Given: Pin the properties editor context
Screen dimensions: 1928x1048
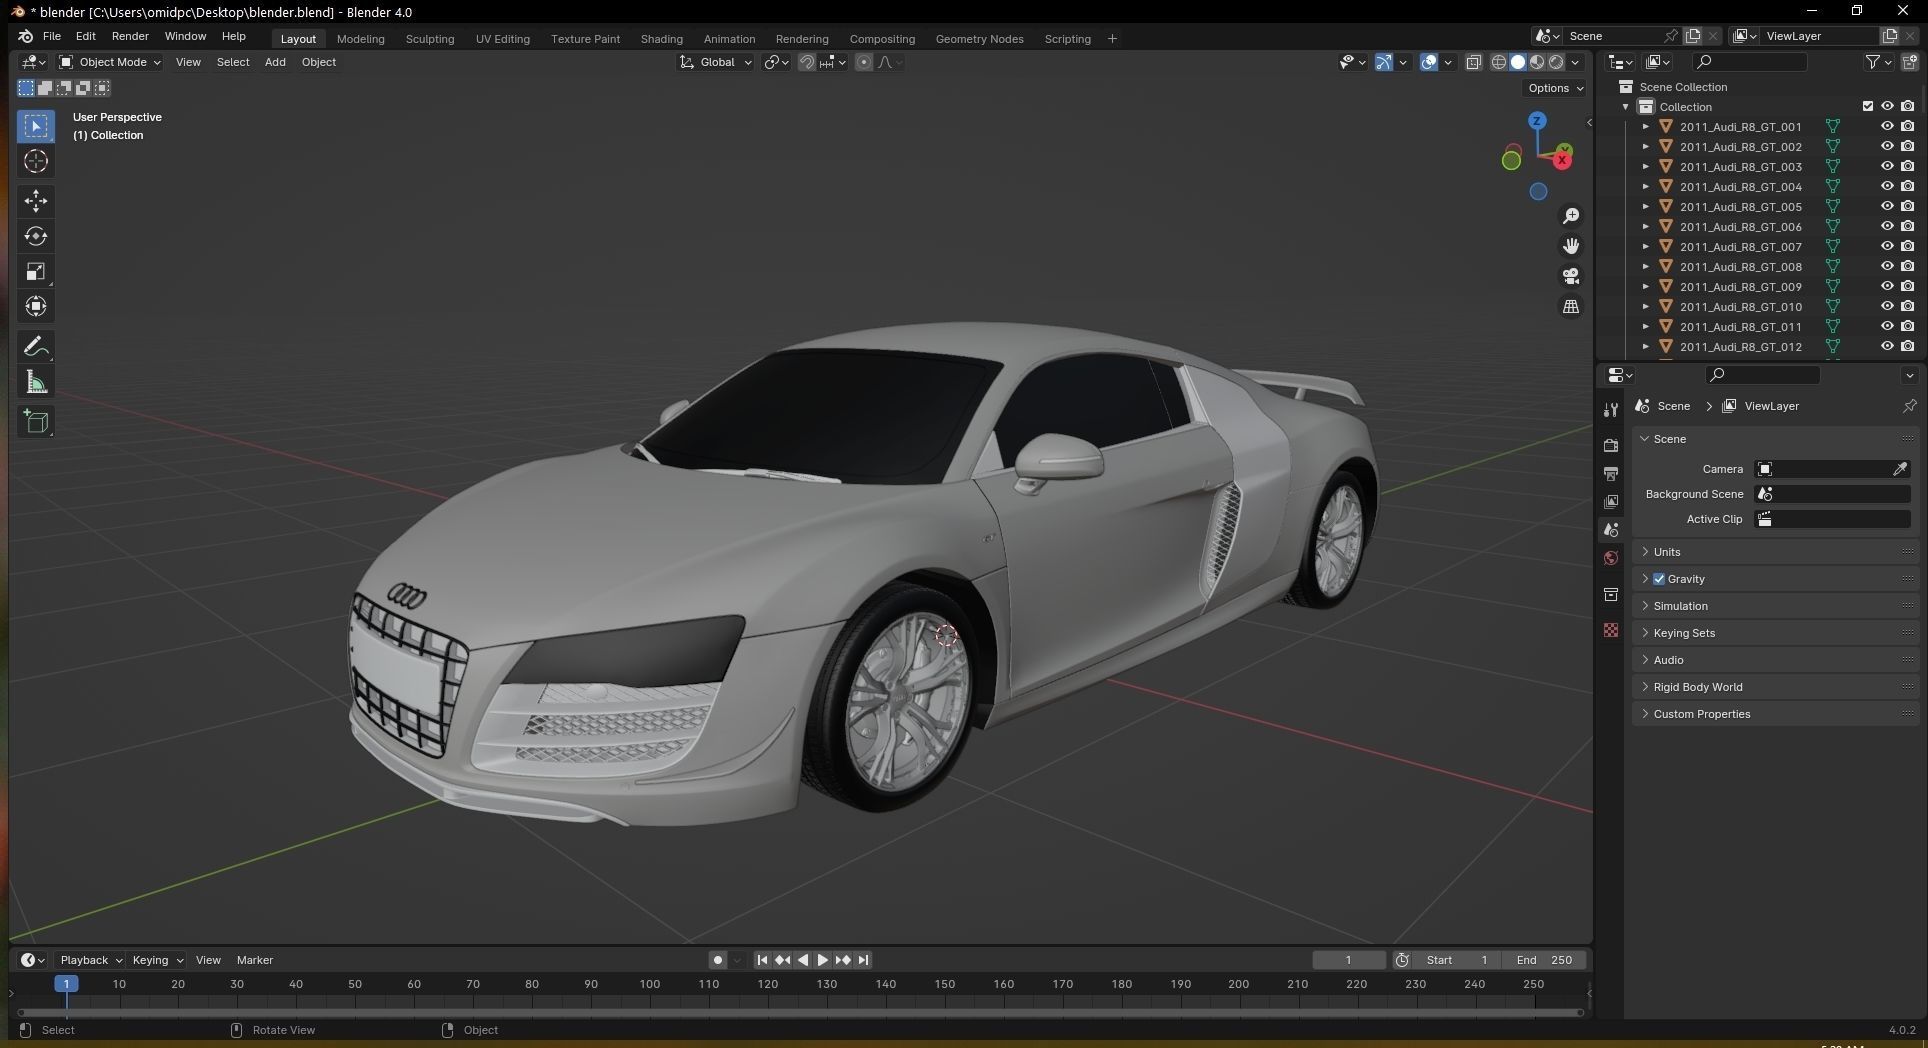Looking at the screenshot, I should [1909, 406].
